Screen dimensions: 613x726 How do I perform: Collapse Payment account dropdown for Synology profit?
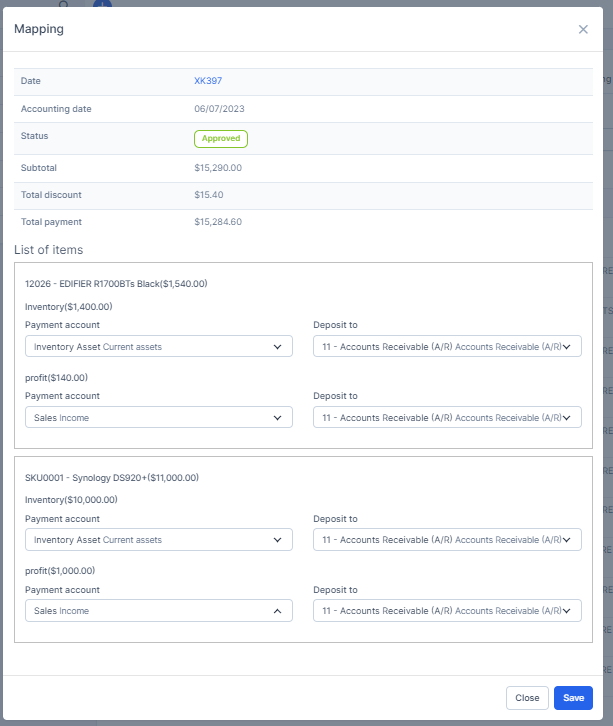pyautogui.click(x=158, y=611)
